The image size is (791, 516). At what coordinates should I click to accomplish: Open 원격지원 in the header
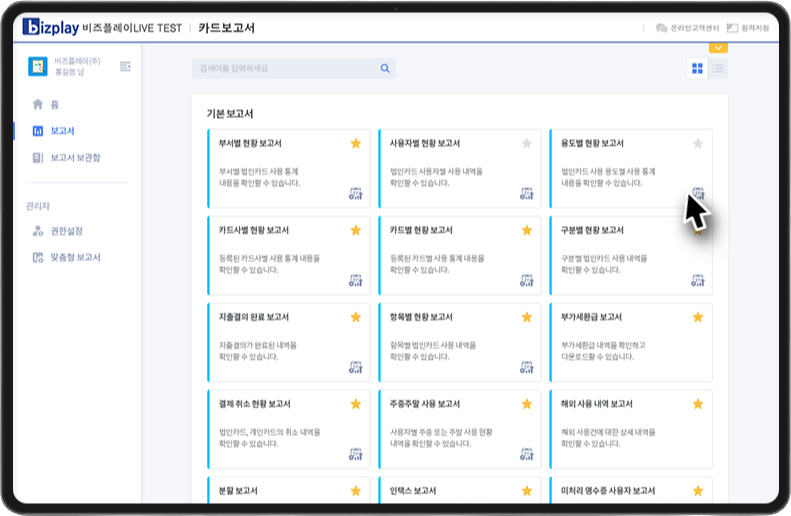click(x=748, y=28)
